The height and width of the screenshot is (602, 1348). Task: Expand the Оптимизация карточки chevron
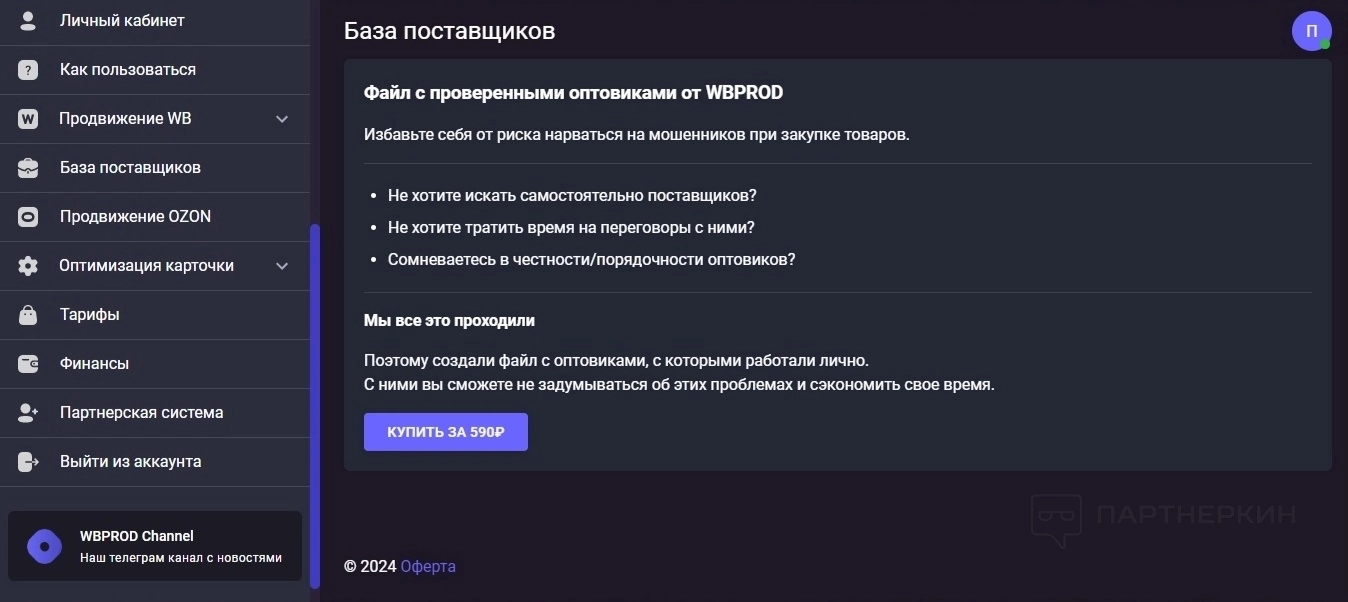pos(282,266)
